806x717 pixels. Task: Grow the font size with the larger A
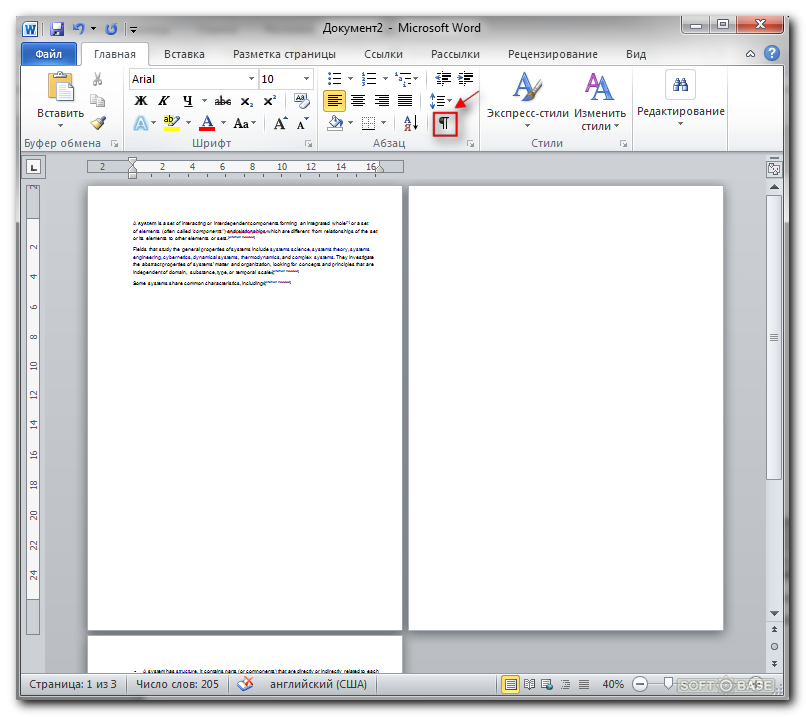tap(280, 123)
